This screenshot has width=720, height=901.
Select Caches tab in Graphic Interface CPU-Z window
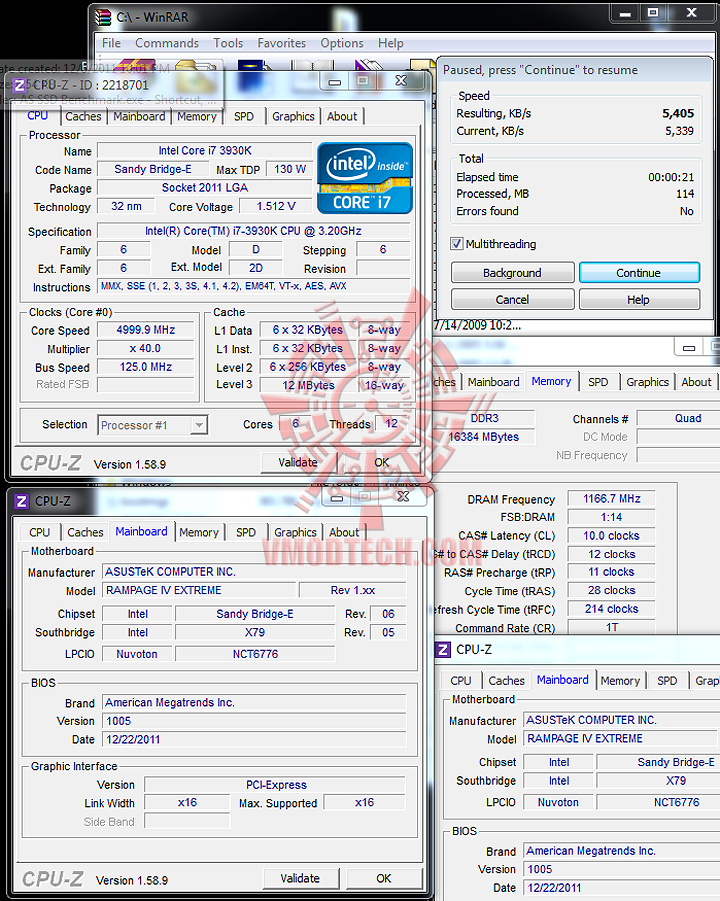[85, 533]
